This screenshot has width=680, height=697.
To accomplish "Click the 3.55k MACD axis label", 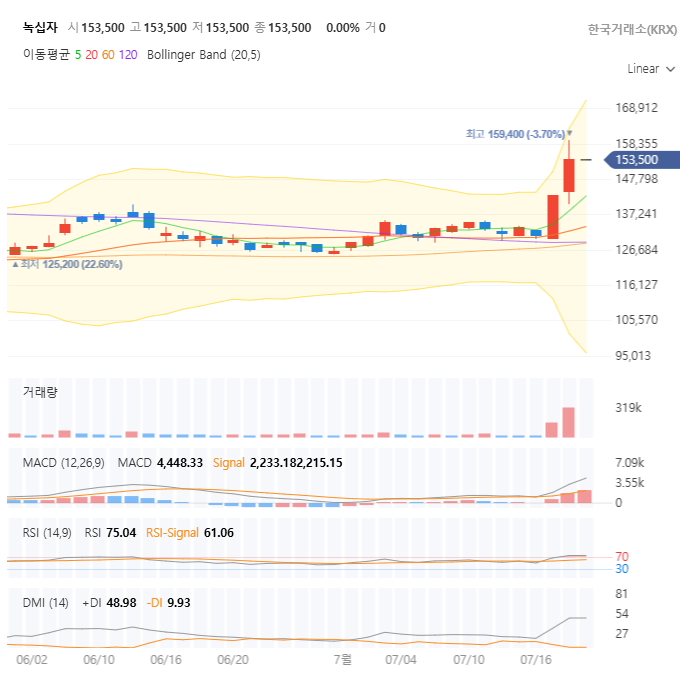I will click(x=630, y=483).
